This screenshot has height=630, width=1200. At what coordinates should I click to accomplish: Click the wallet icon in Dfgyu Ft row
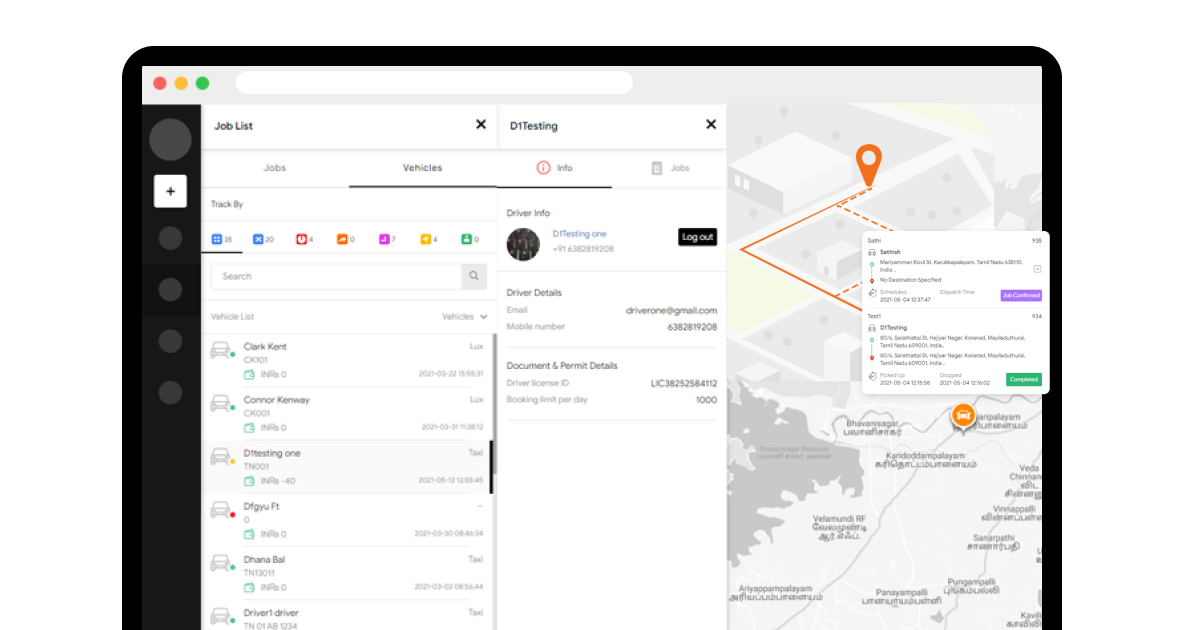point(249,534)
